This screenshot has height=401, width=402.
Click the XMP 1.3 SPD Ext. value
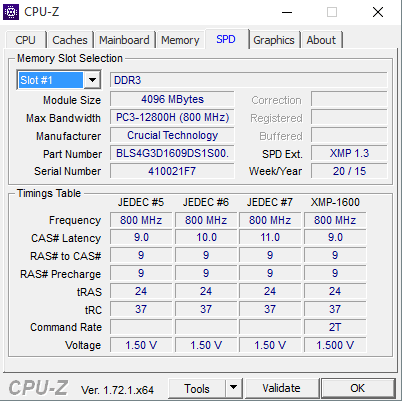click(349, 153)
